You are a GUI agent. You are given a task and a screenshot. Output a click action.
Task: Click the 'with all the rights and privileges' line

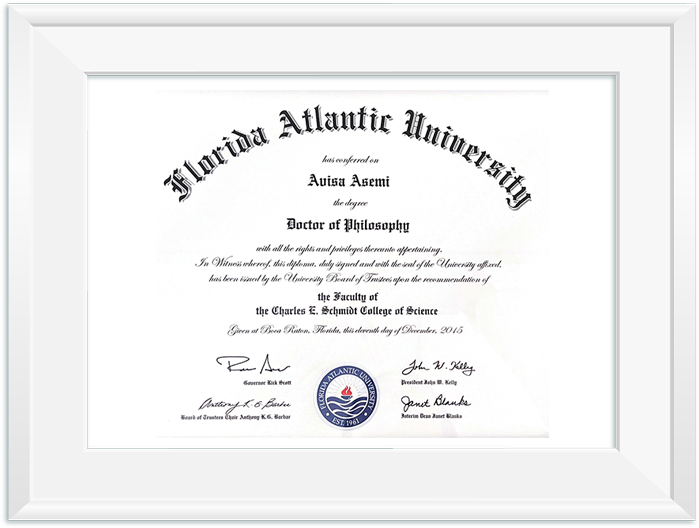[x=349, y=249]
